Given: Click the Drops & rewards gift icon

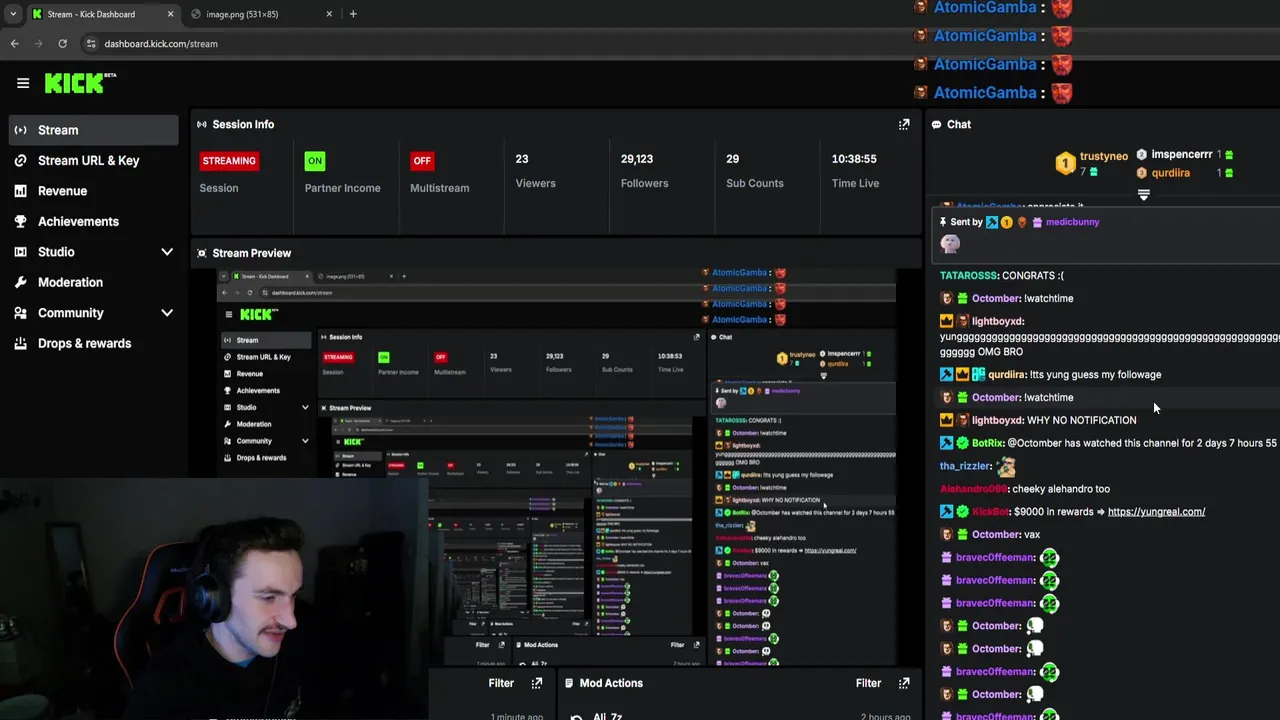Looking at the screenshot, I should tap(21, 343).
